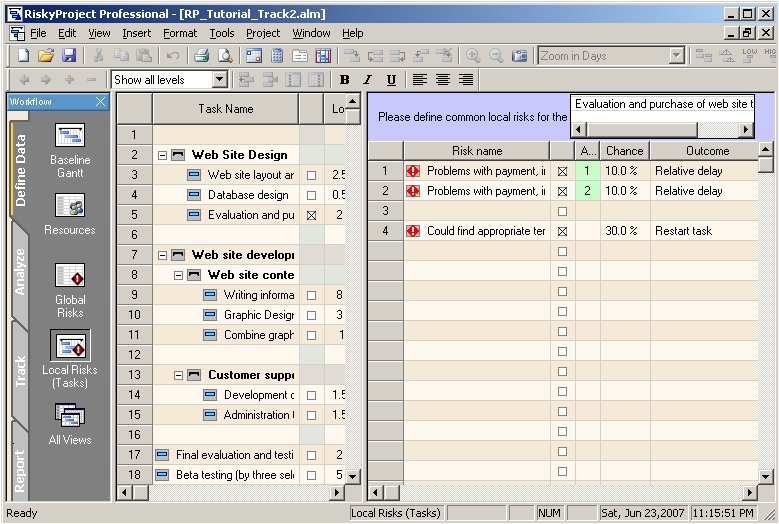The height and width of the screenshot is (524, 779).
Task: Collapse the Customer suppo group
Action: click(178, 375)
